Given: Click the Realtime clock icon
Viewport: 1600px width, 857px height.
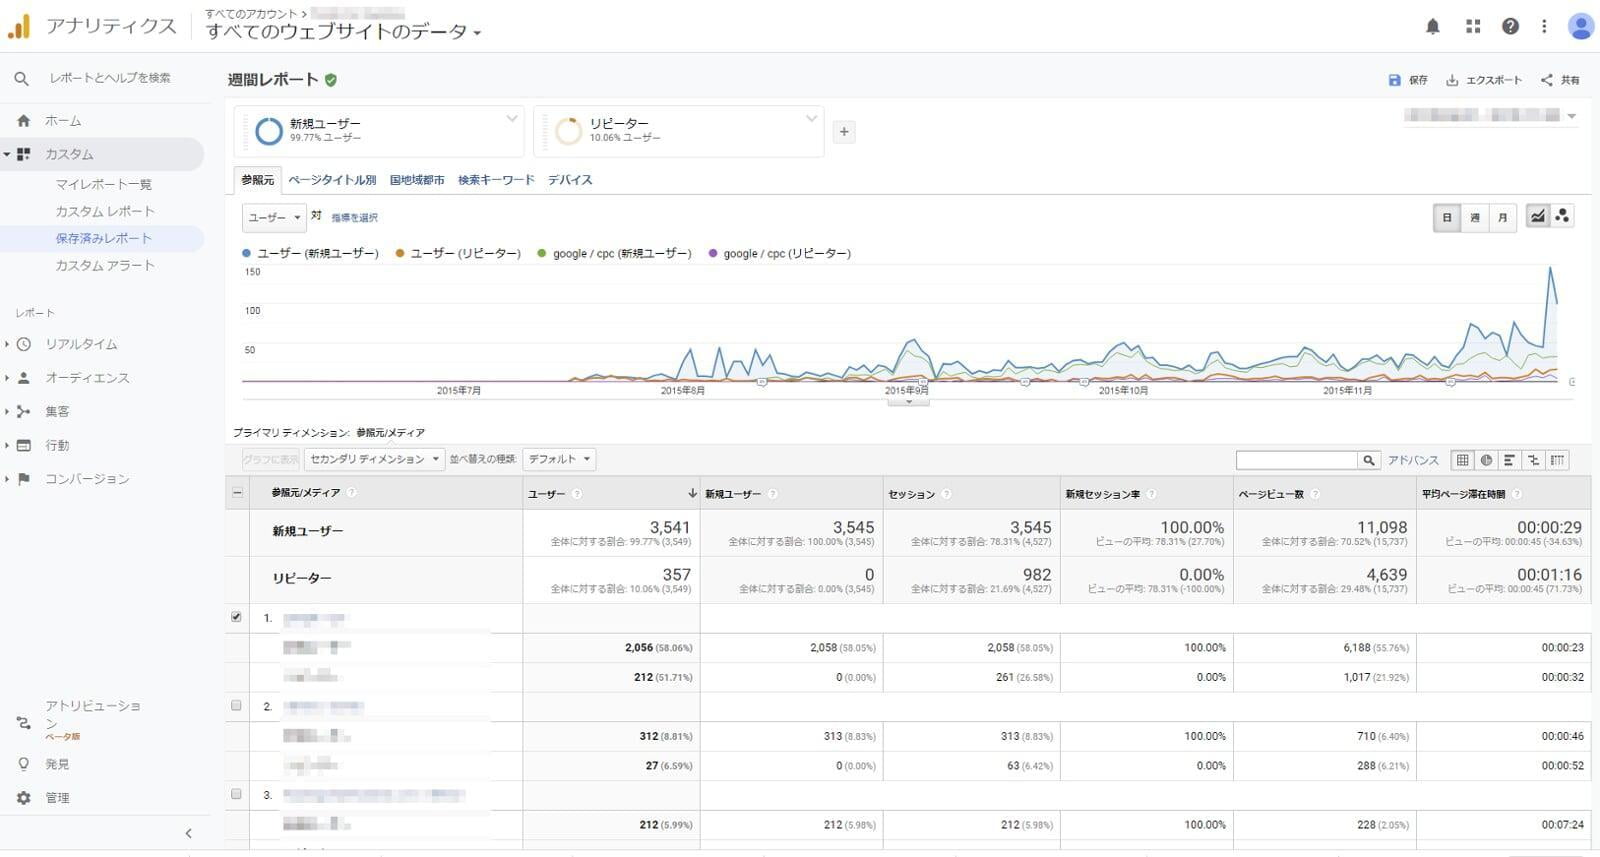Looking at the screenshot, I should [x=24, y=344].
